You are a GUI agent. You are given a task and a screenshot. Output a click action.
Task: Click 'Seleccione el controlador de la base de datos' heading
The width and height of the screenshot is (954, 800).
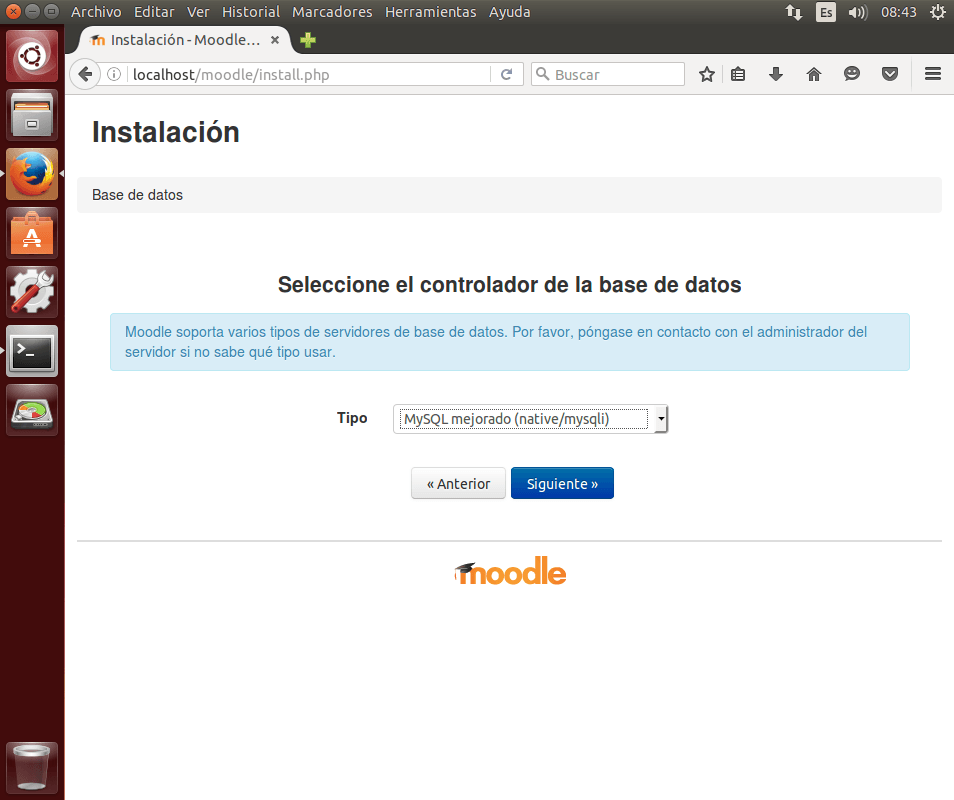click(x=510, y=285)
